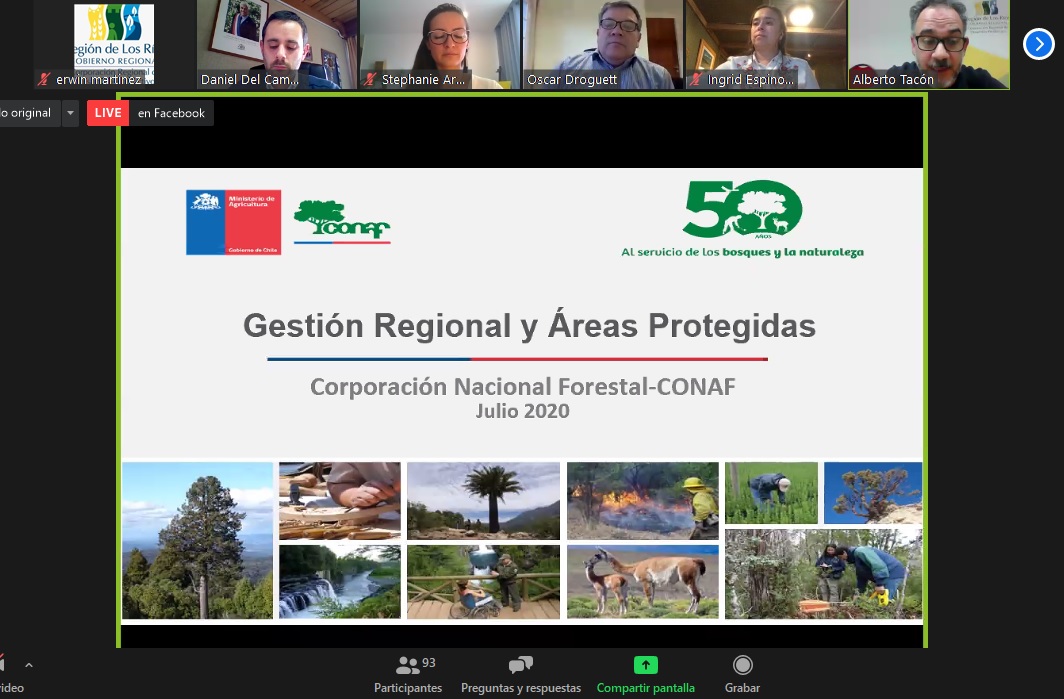Viewport: 1064px width, 699px height.
Task: Click the waterfall river photo
Action: [340, 582]
